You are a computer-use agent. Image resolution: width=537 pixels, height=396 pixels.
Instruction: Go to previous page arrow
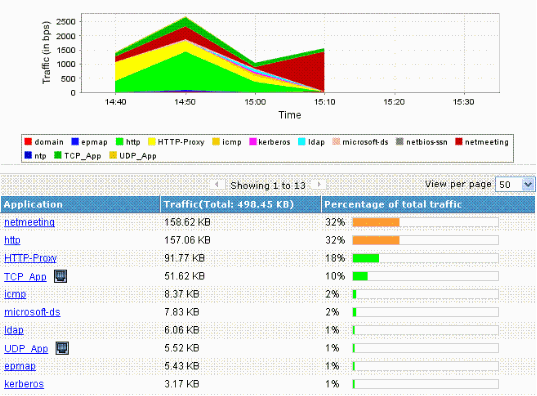(216, 184)
